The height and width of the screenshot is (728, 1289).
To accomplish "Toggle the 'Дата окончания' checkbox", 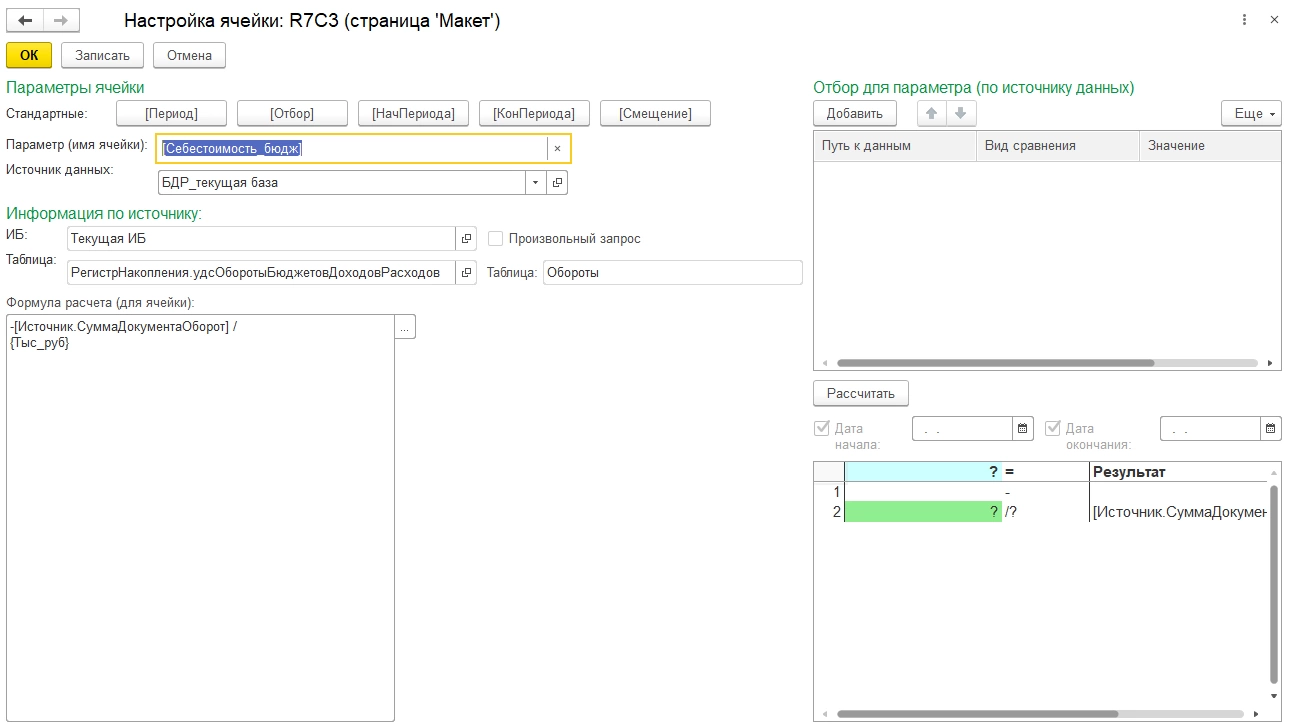I will [x=1053, y=428].
